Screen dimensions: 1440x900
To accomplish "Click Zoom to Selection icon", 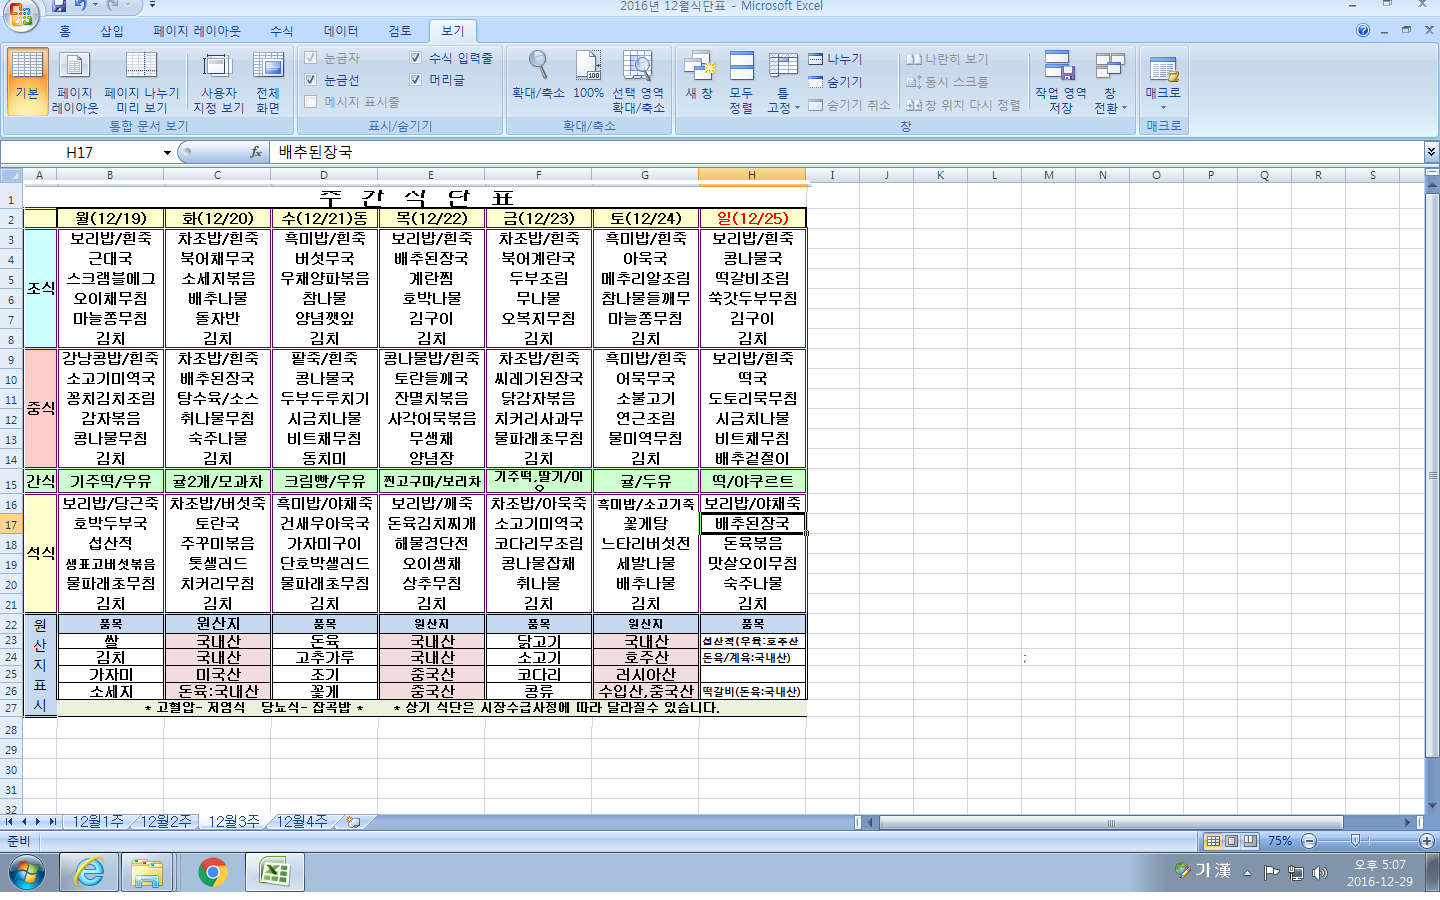I will (x=637, y=66).
